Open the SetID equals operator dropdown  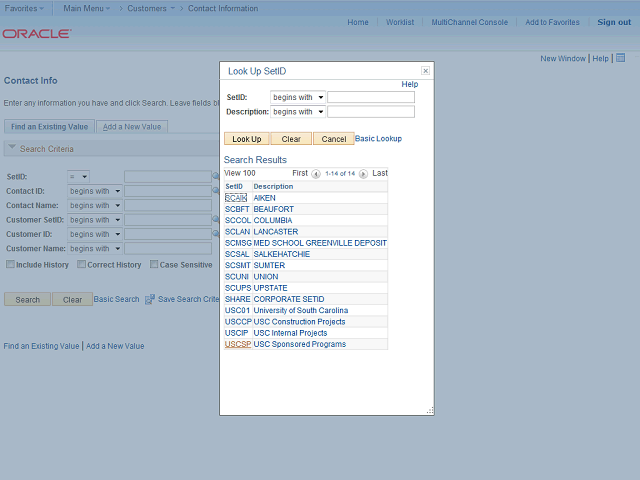point(78,177)
